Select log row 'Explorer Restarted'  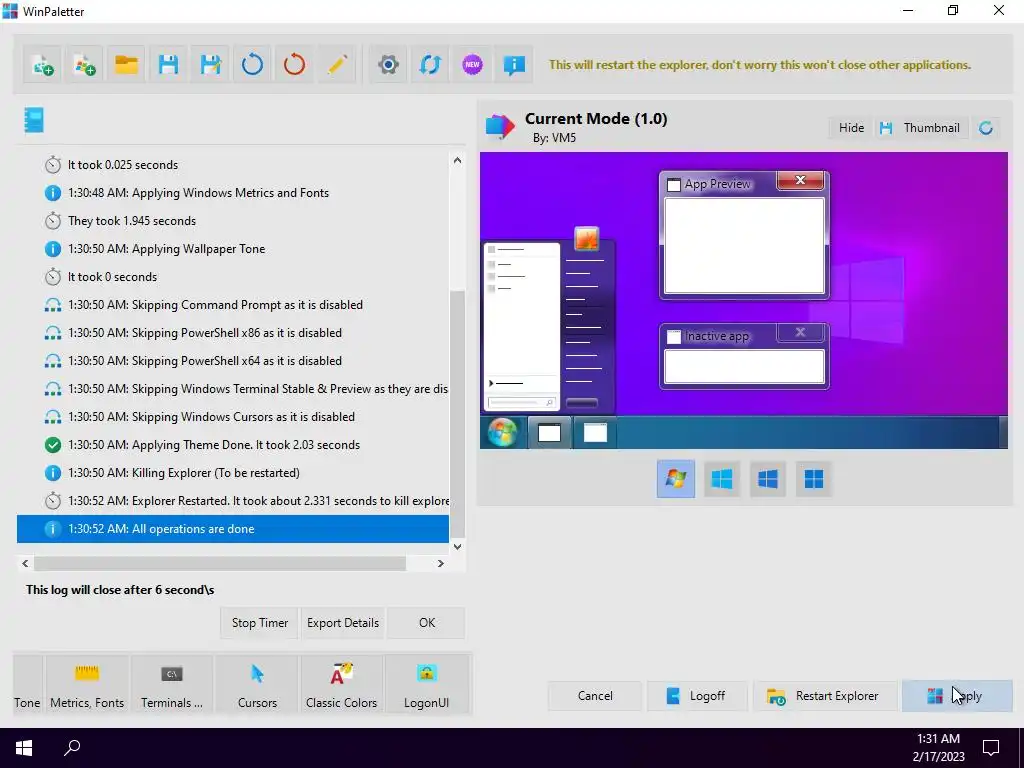[232, 501]
